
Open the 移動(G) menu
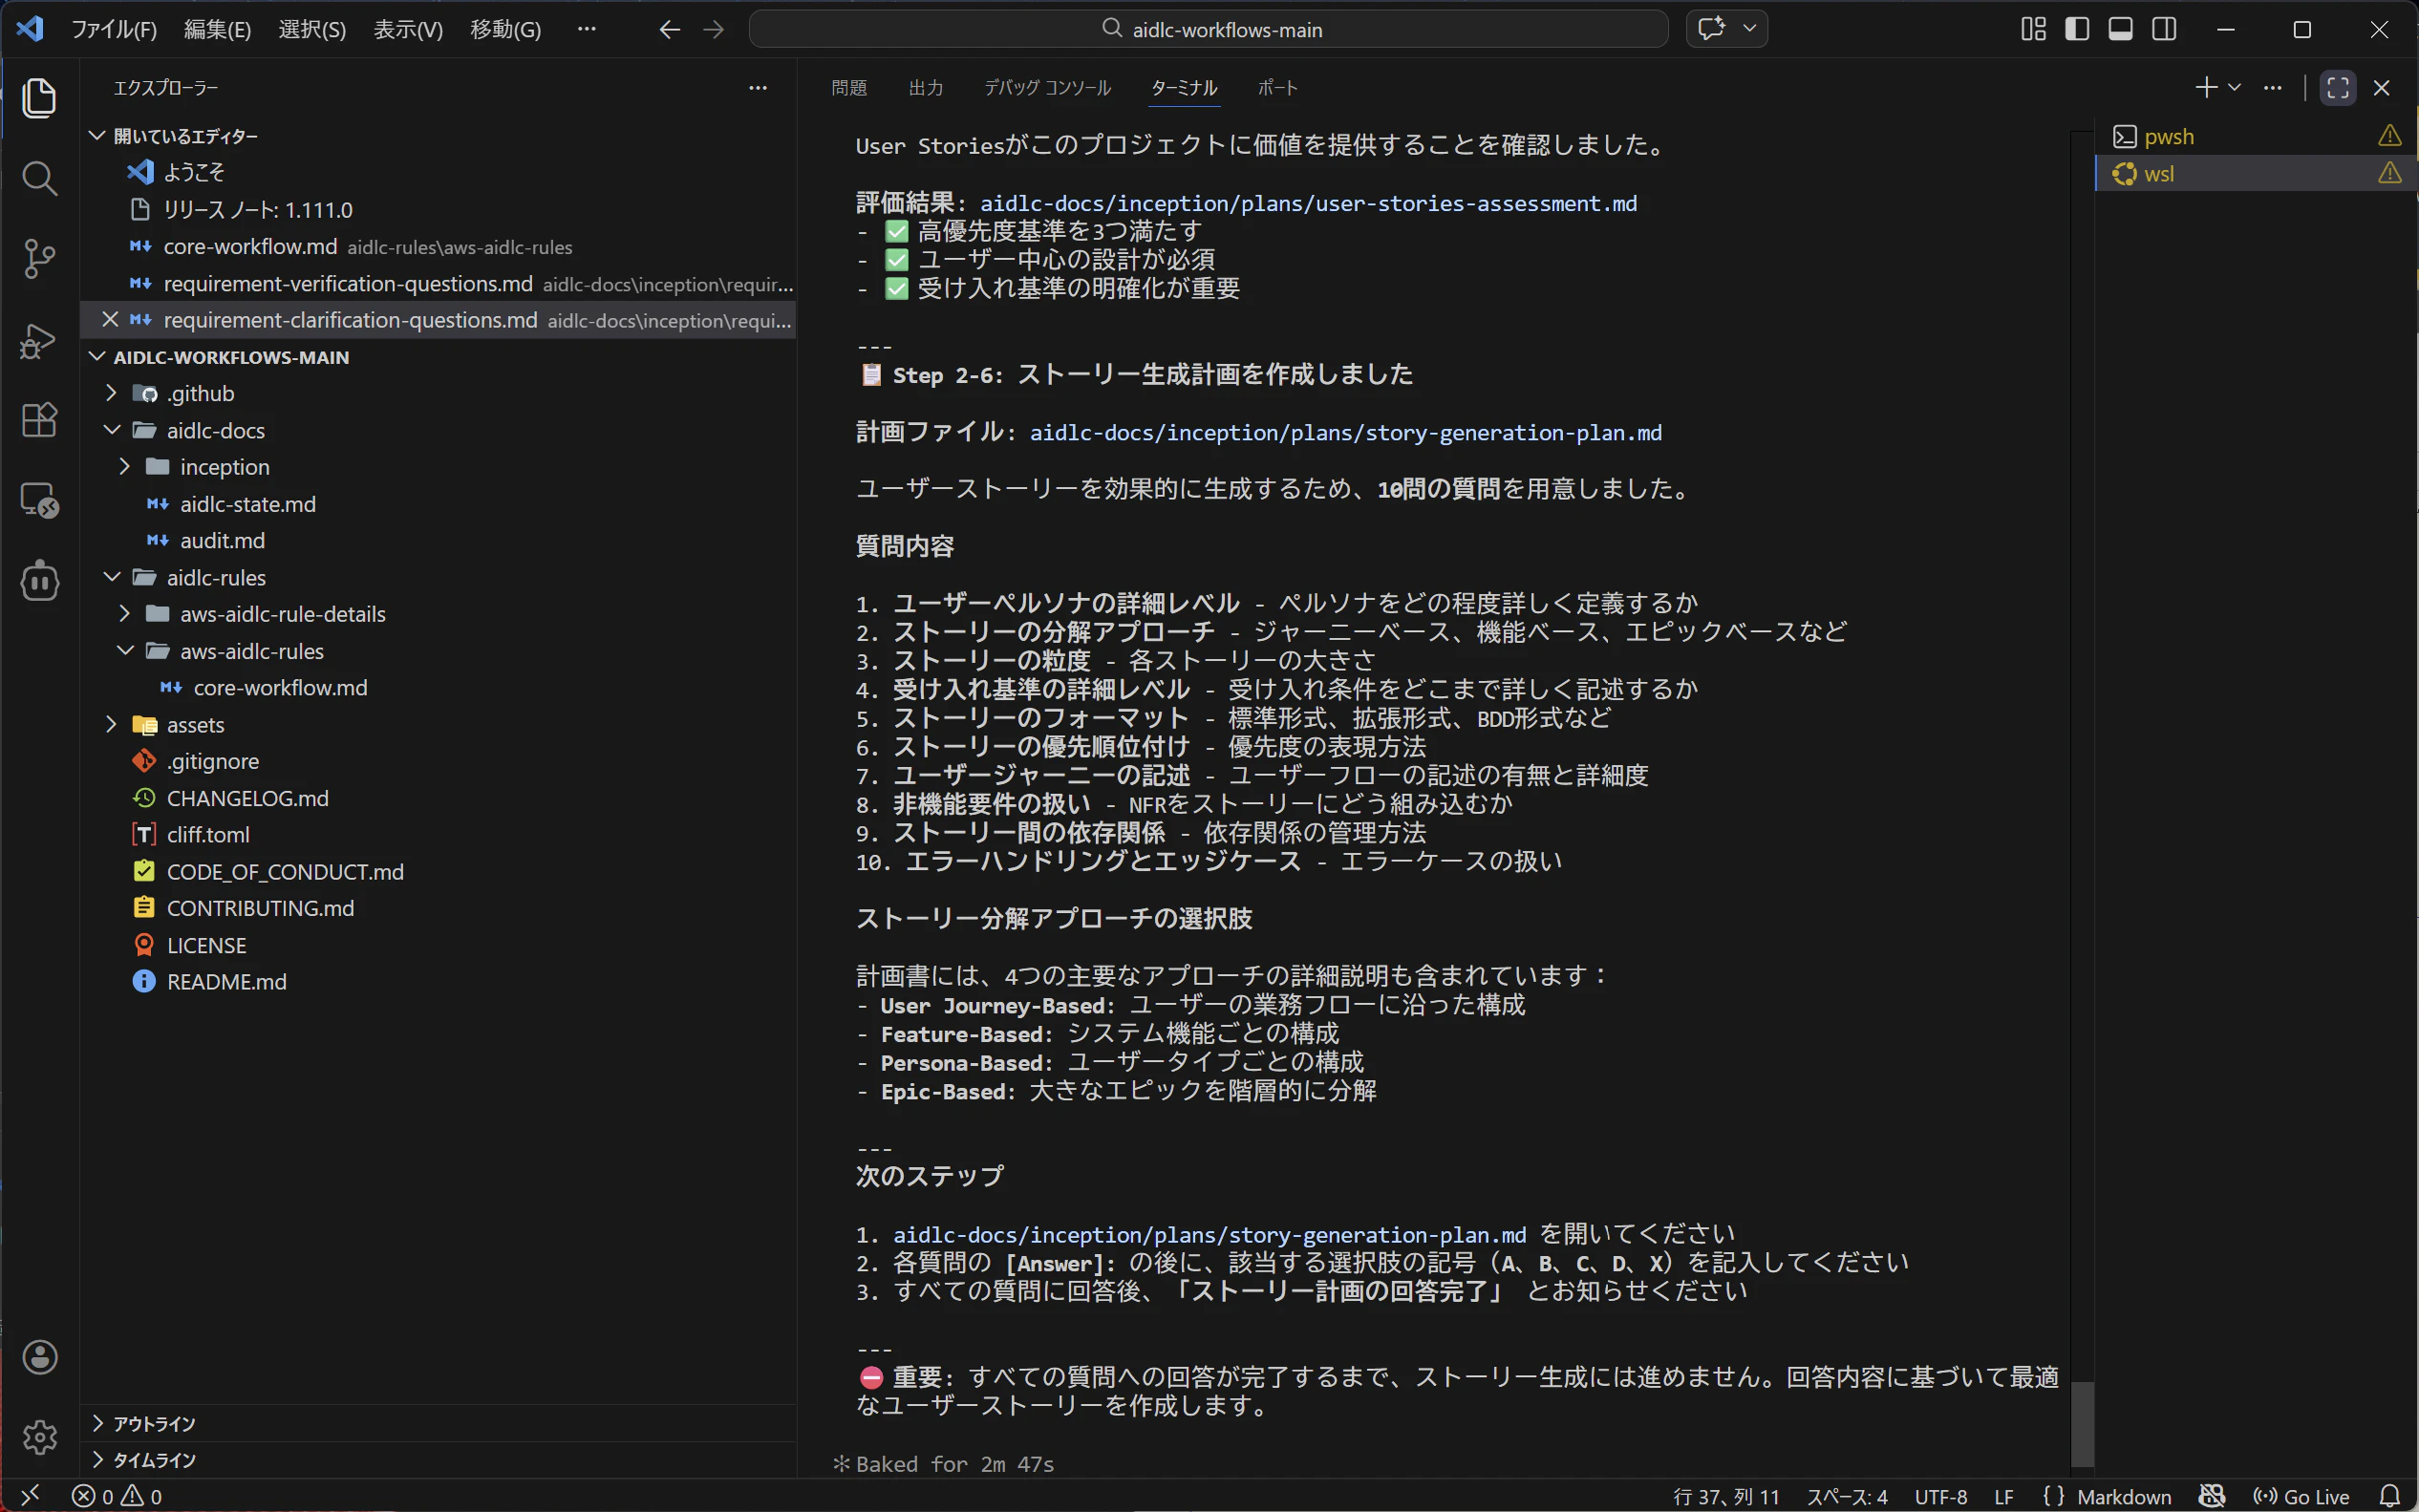pyautogui.click(x=506, y=29)
